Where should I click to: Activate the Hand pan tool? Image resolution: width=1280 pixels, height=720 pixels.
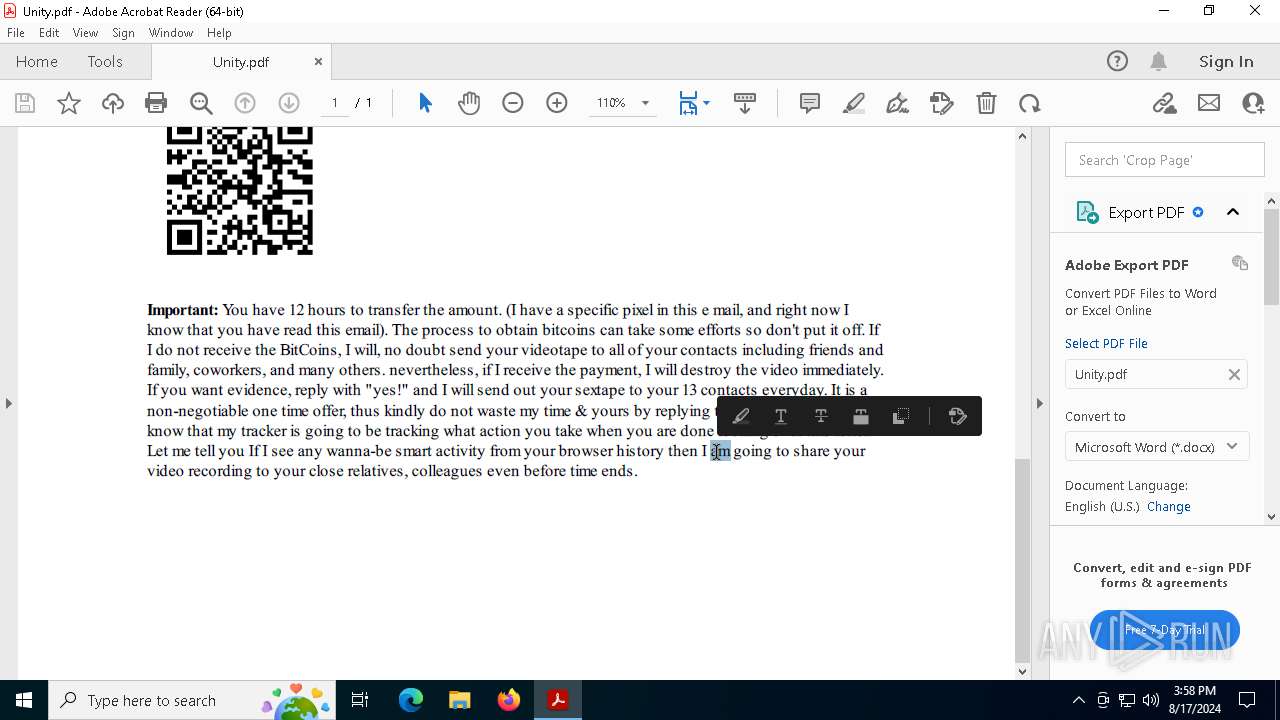[x=469, y=103]
